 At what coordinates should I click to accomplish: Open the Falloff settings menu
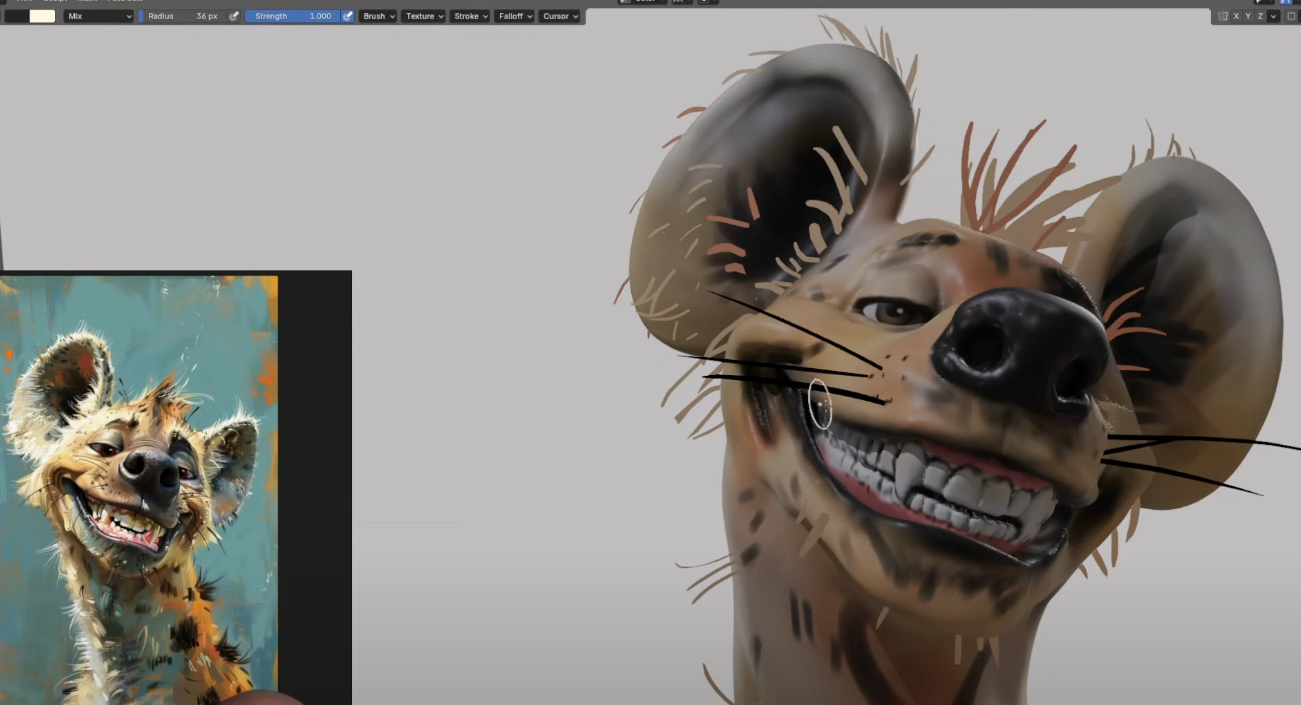pos(515,16)
